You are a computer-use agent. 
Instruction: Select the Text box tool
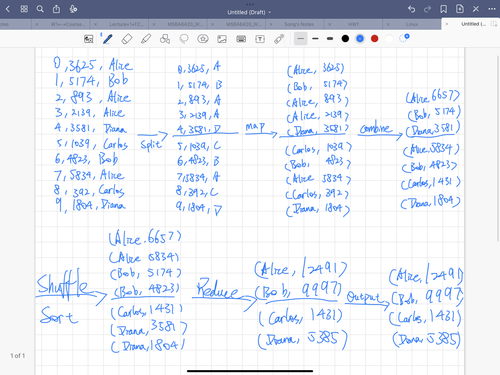(260, 39)
